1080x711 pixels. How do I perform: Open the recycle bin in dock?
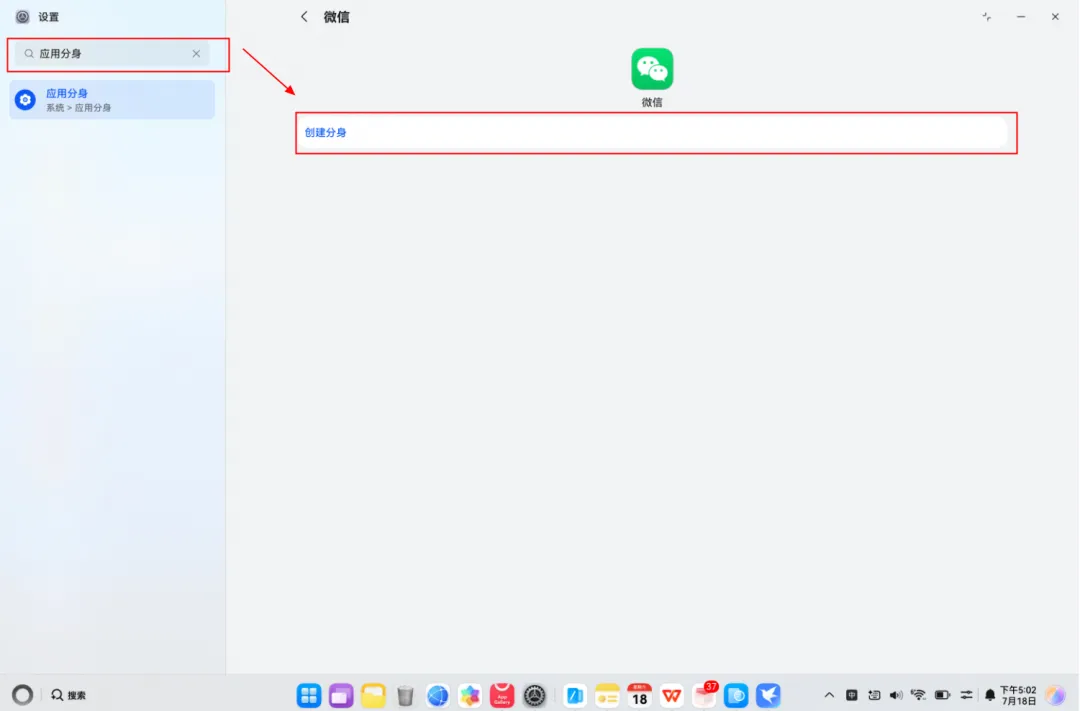[x=405, y=695]
